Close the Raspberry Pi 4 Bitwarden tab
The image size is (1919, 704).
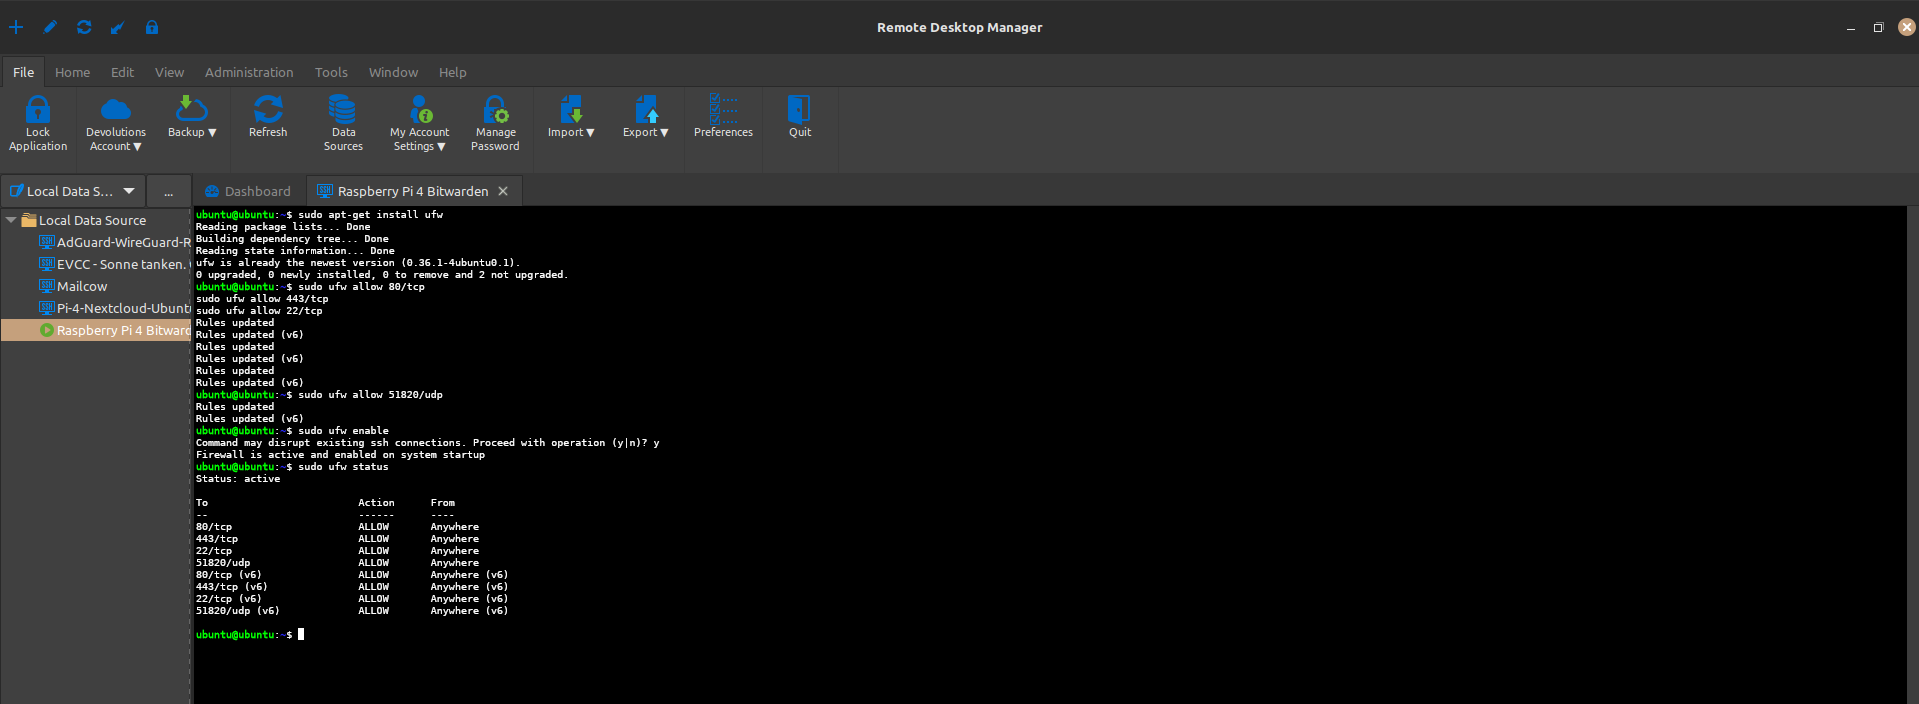click(503, 191)
